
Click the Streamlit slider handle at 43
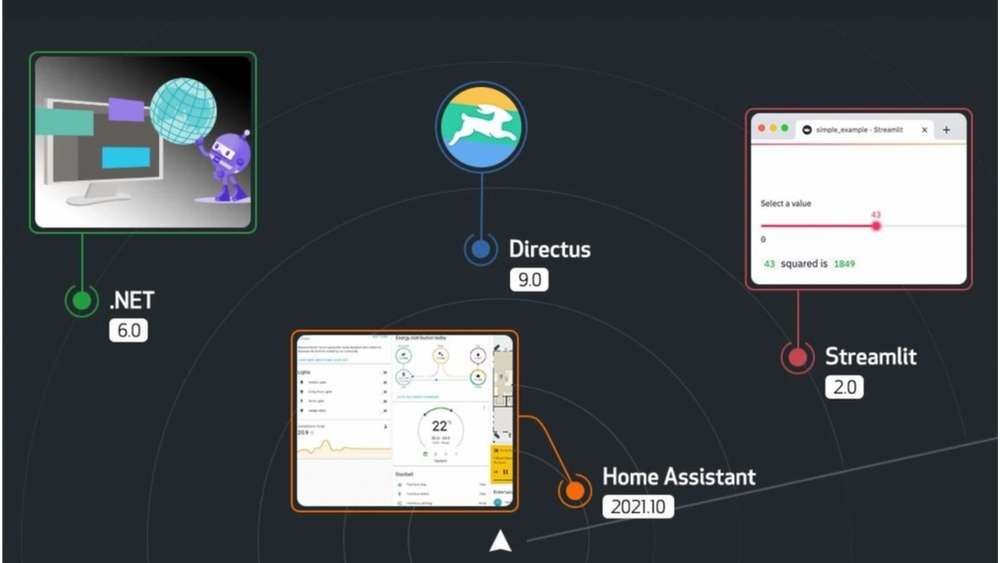[876, 226]
